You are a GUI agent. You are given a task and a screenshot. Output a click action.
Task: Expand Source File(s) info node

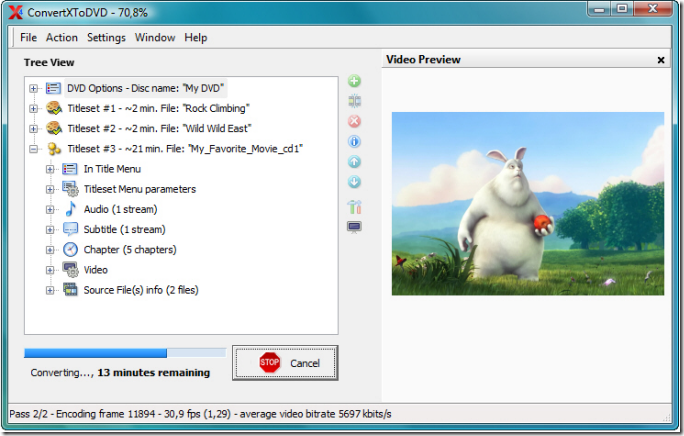50,290
